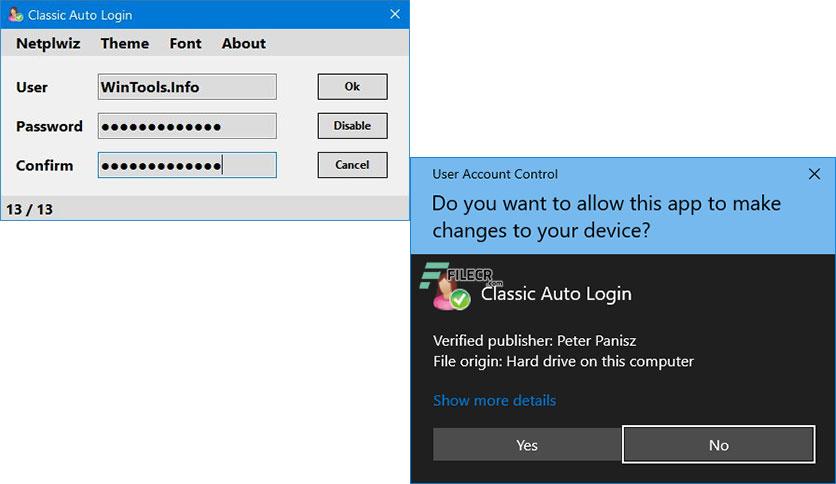Open the Font menu

(185, 43)
